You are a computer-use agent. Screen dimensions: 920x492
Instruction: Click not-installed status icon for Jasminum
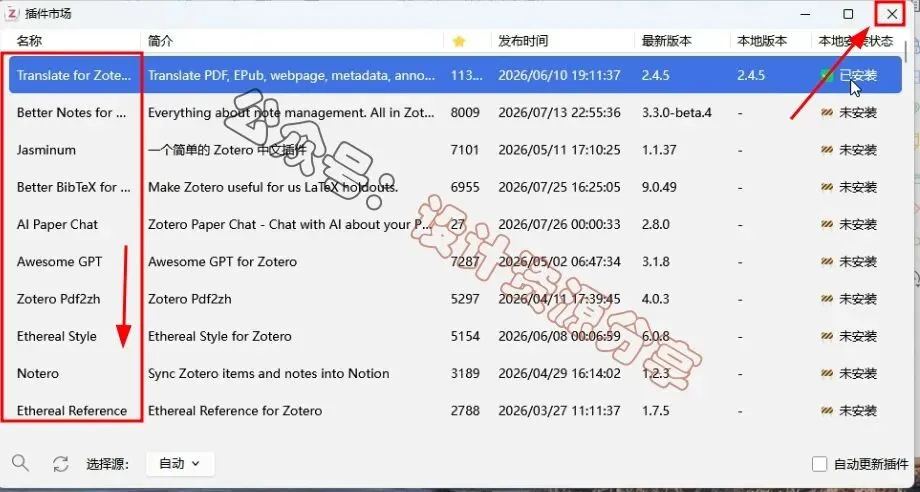tap(827, 150)
